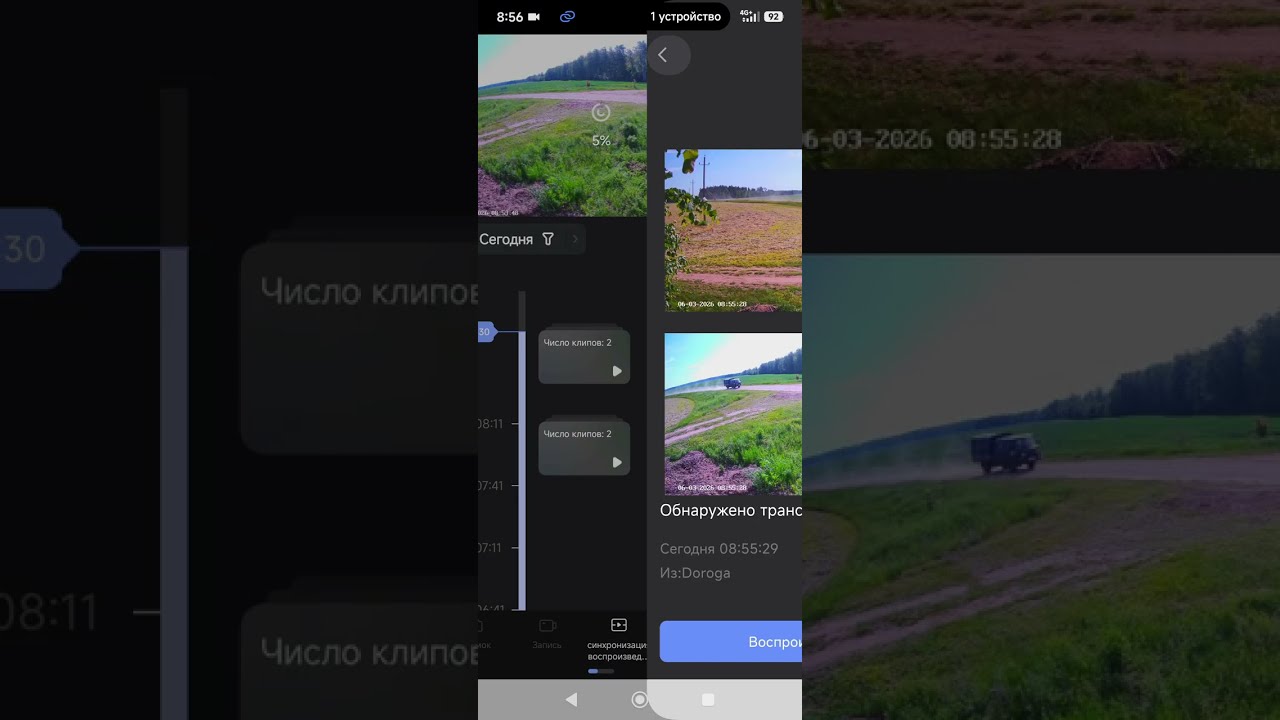Tap the page indicator under sync tab
This screenshot has width=1280, height=720.
(600, 671)
